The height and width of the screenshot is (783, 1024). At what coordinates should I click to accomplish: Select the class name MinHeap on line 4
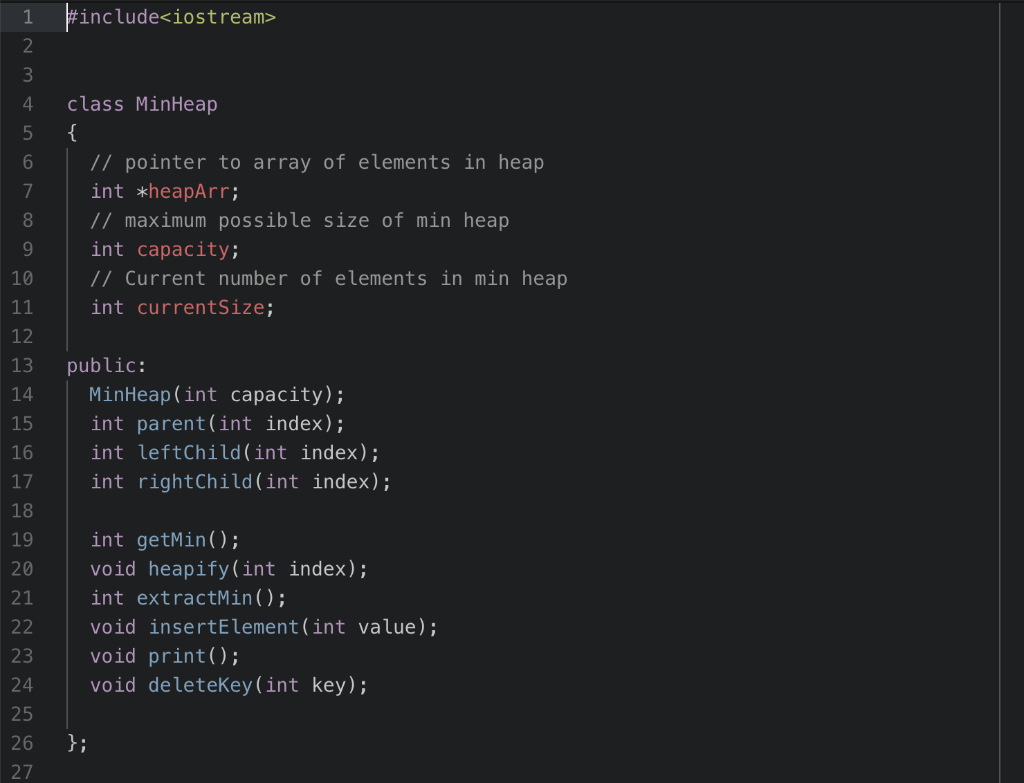[x=176, y=104]
